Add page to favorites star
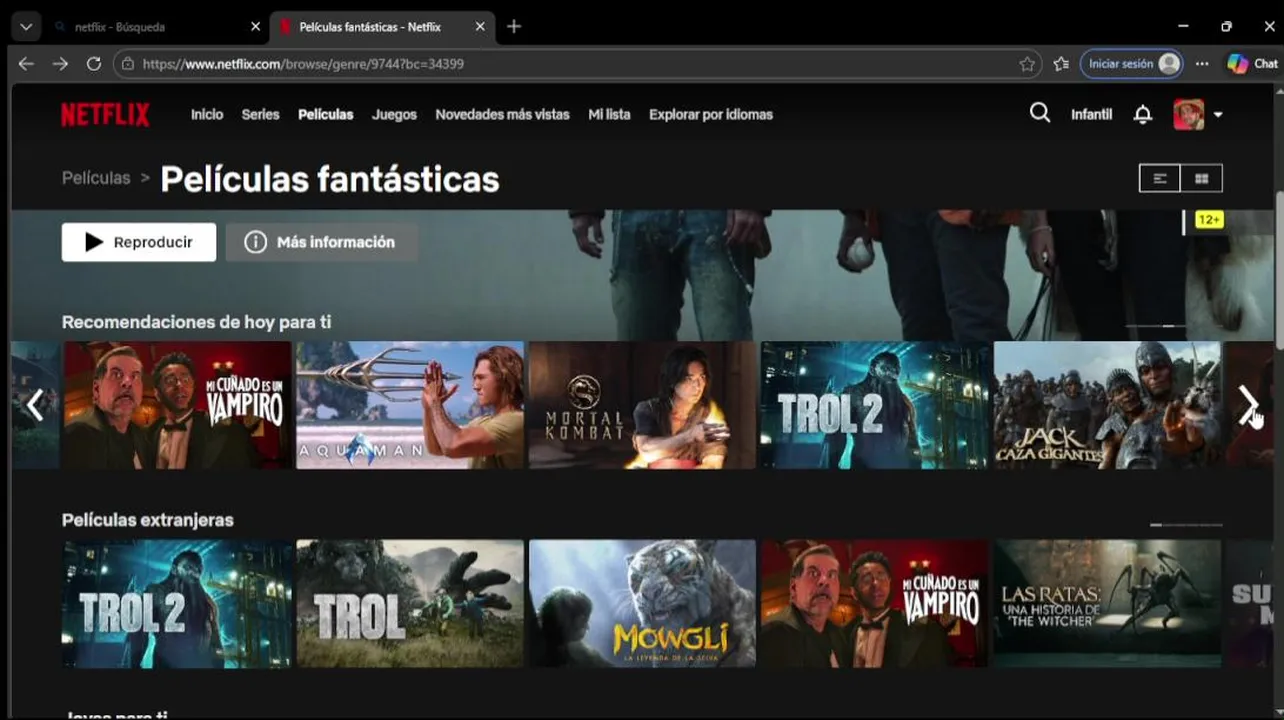Image resolution: width=1284 pixels, height=720 pixels. (1027, 64)
